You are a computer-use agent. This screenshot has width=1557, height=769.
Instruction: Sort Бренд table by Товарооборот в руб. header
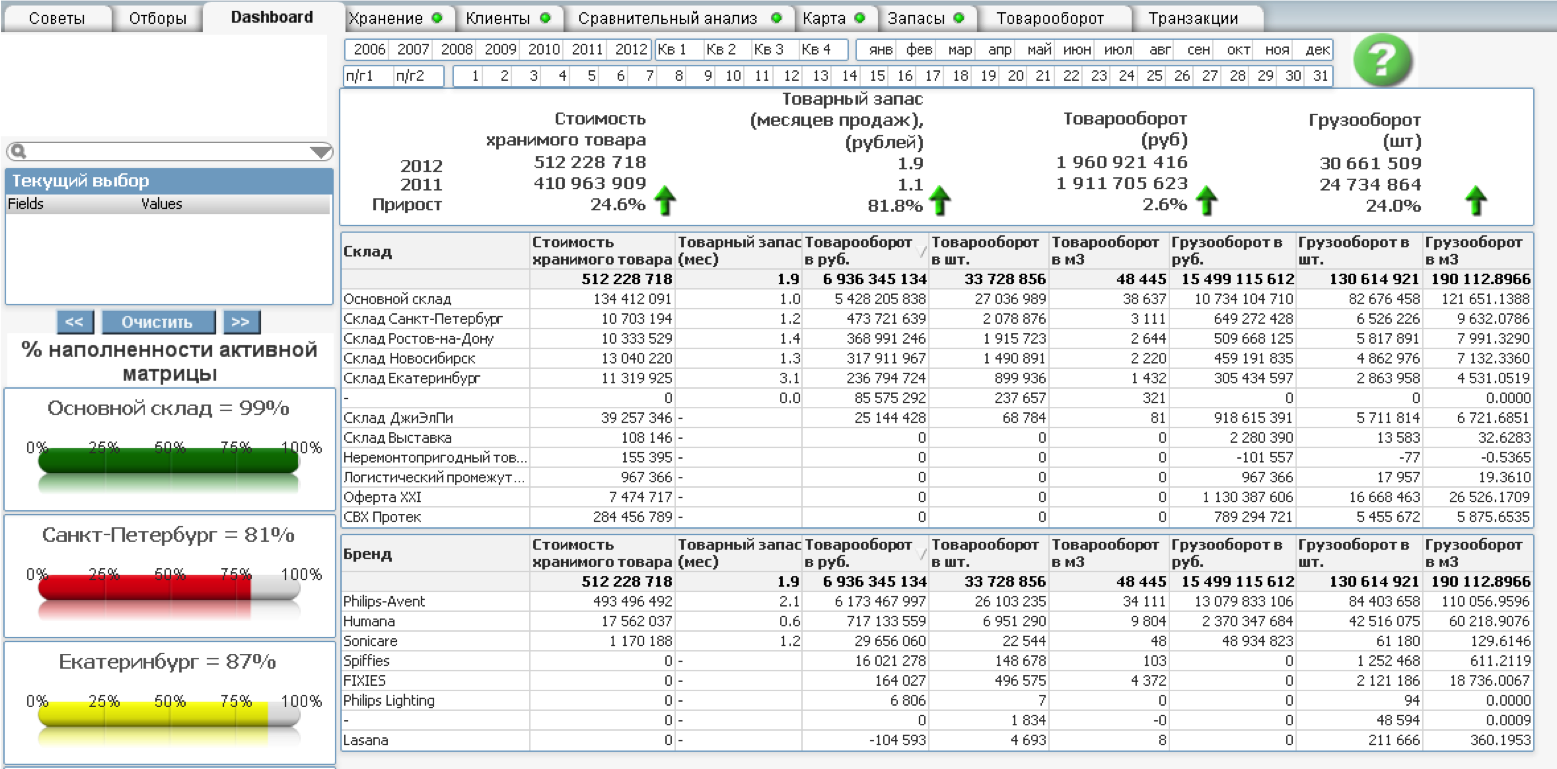pos(866,553)
